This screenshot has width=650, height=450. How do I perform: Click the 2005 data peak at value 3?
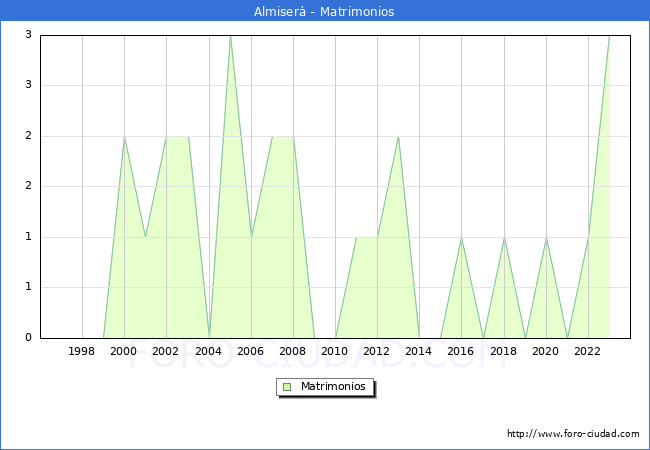point(230,36)
